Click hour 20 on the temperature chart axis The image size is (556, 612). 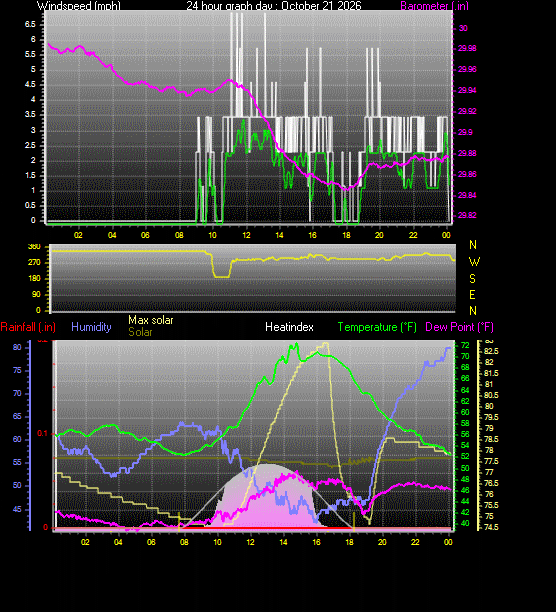coord(382,542)
